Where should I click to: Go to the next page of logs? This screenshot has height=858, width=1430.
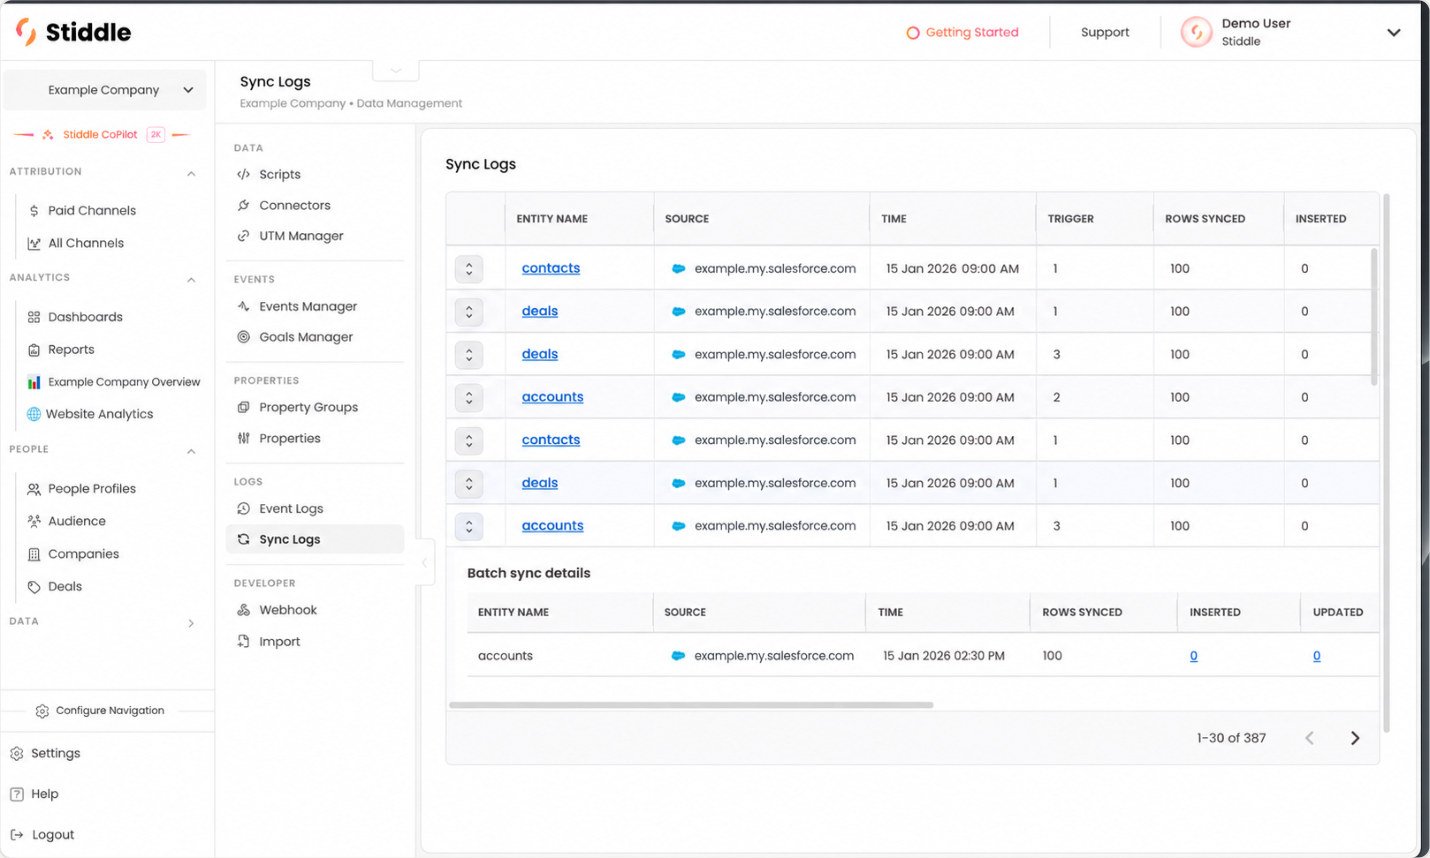pyautogui.click(x=1355, y=738)
